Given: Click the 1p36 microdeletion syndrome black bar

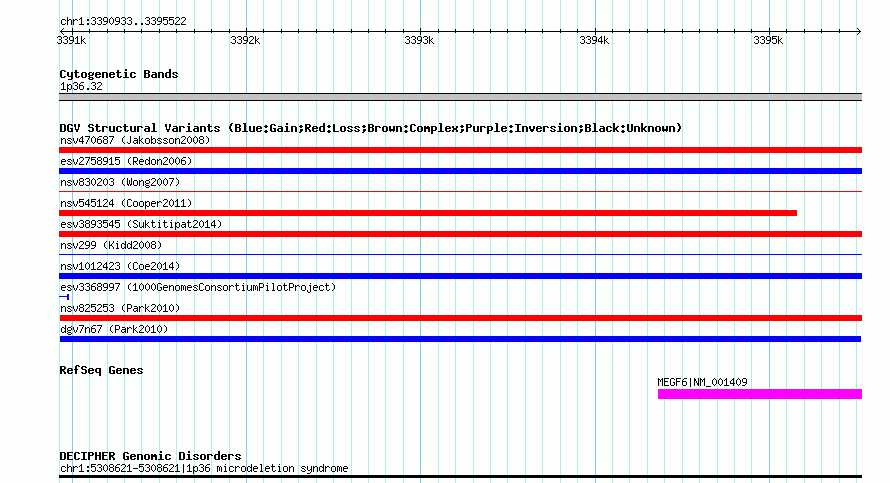Looking at the screenshot, I should pos(460,477).
